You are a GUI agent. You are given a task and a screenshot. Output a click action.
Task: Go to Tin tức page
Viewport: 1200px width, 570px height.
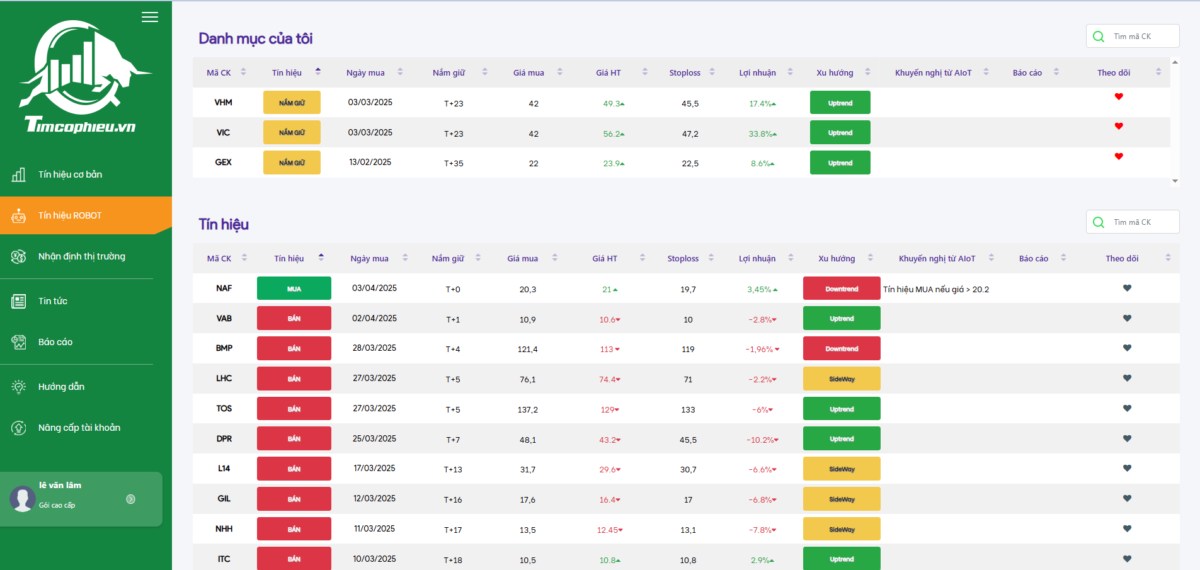(53, 301)
